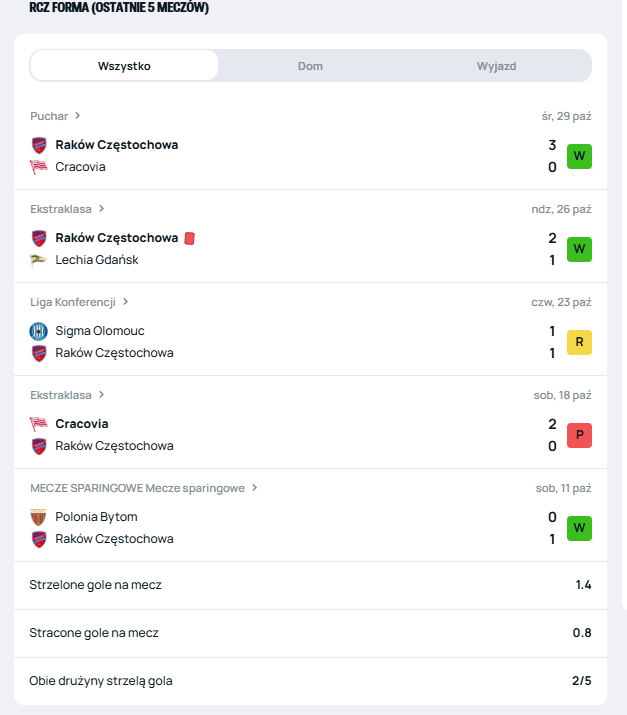This screenshot has width=627, height=715.
Task: Click Raków crest in Lechia Gdańsk match
Action: (39, 238)
